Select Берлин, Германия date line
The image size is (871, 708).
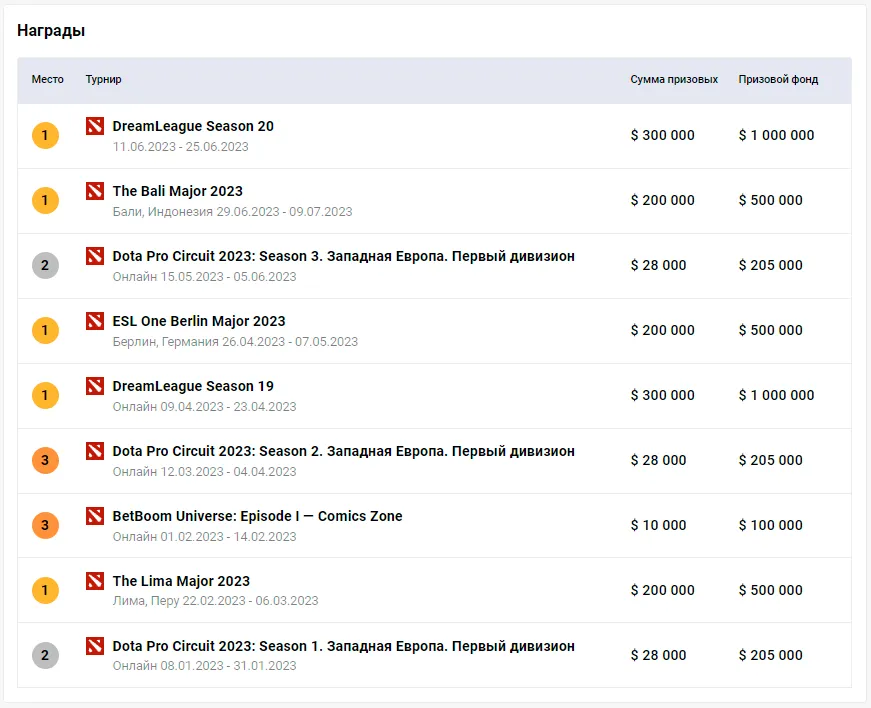pyautogui.click(x=235, y=342)
